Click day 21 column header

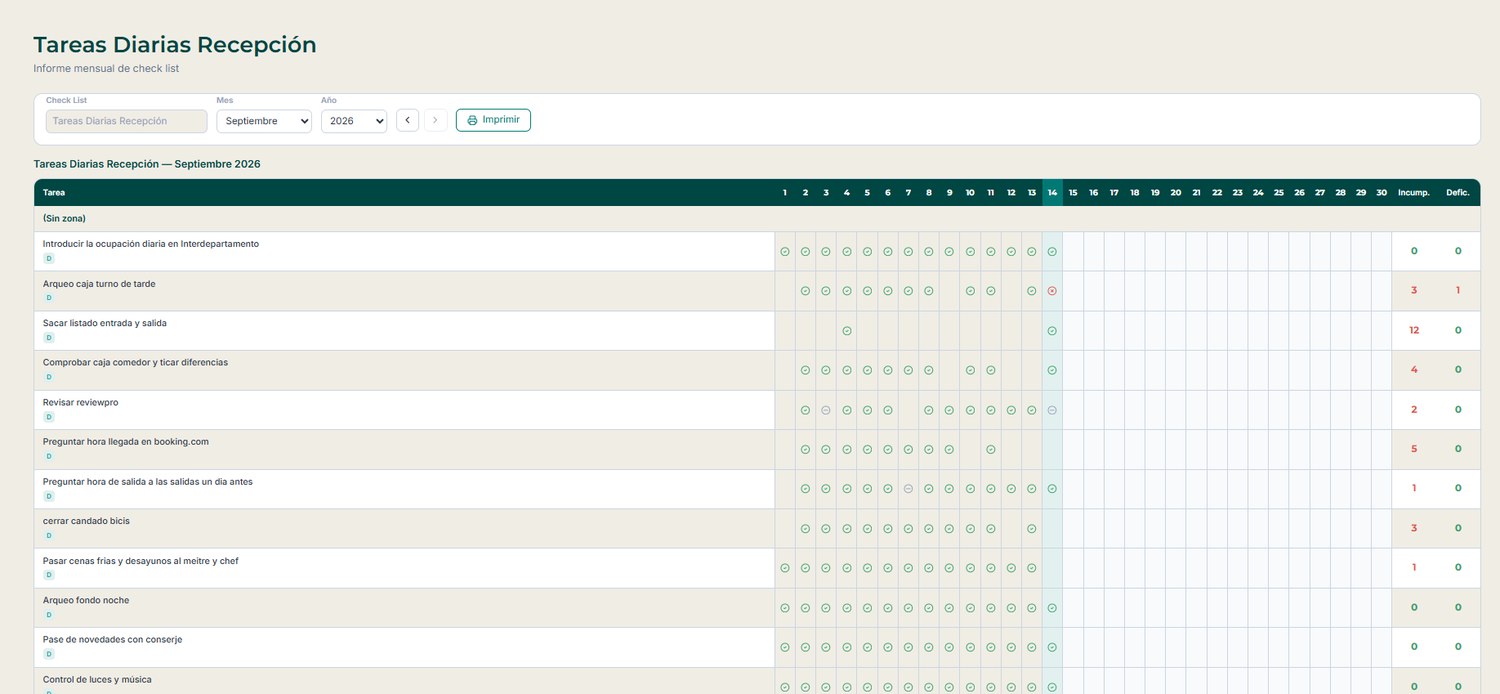[1196, 193]
